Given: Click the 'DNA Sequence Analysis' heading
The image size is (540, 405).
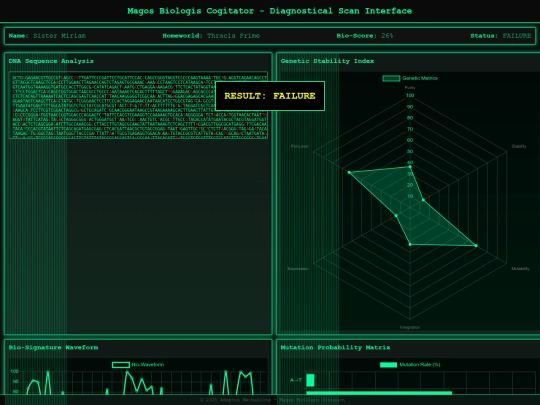Looking at the screenshot, I should point(51,61).
